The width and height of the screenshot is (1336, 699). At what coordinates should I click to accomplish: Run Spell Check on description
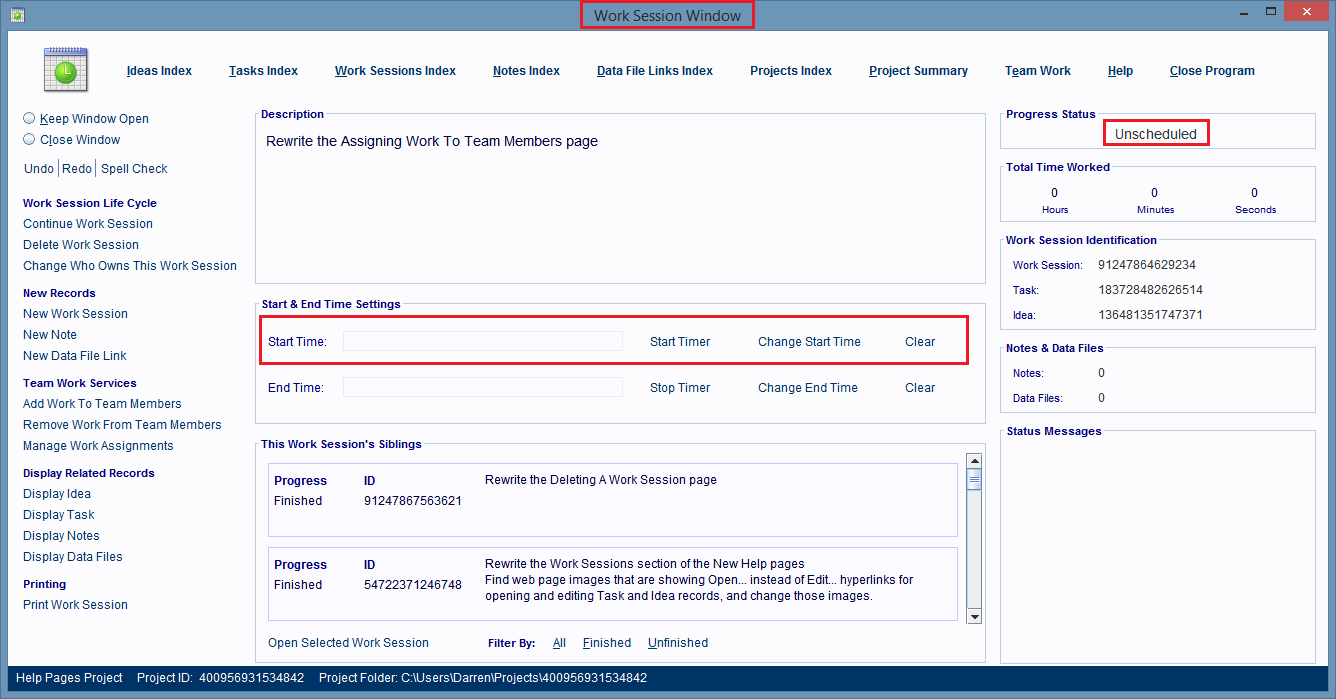[134, 169]
